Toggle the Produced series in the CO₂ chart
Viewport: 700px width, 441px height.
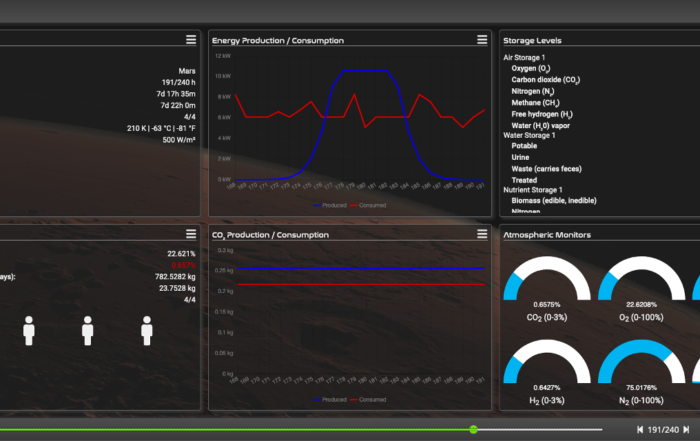coord(330,399)
